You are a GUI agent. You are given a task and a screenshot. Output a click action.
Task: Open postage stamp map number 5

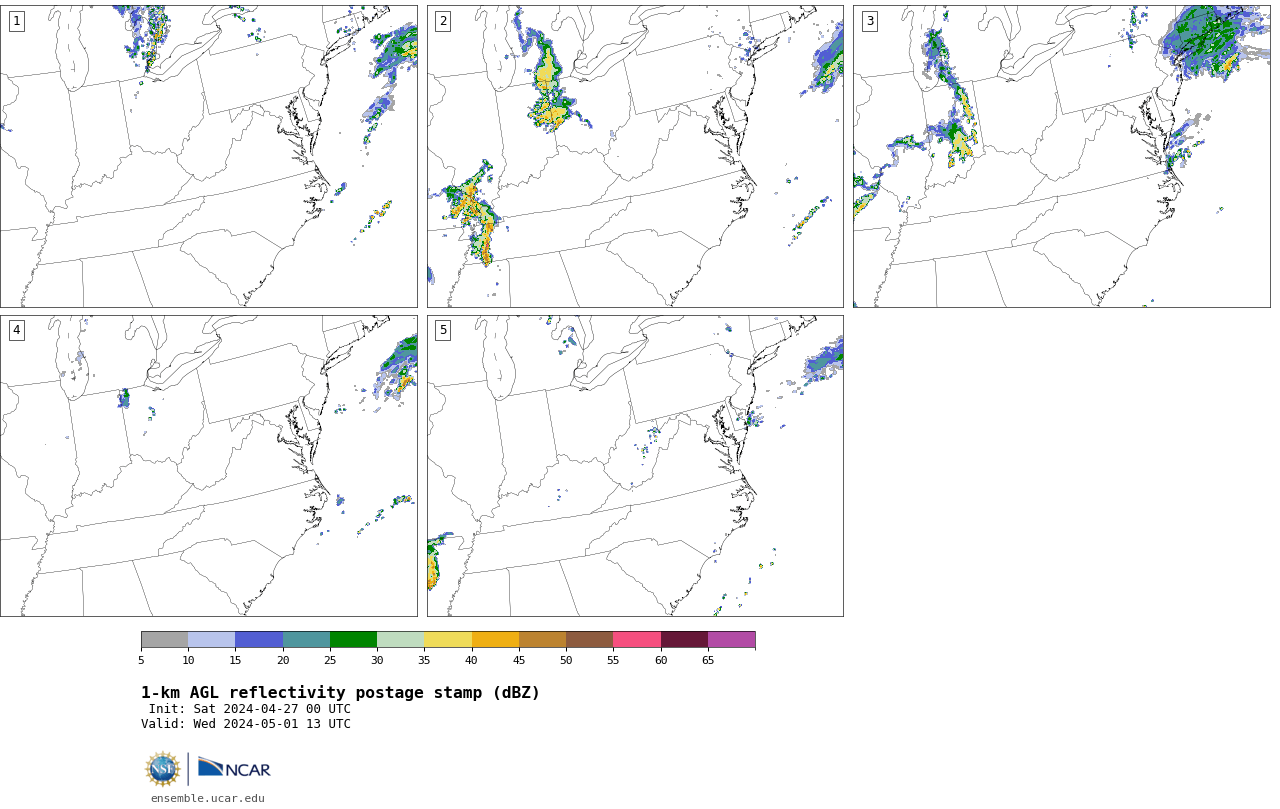click(635, 466)
